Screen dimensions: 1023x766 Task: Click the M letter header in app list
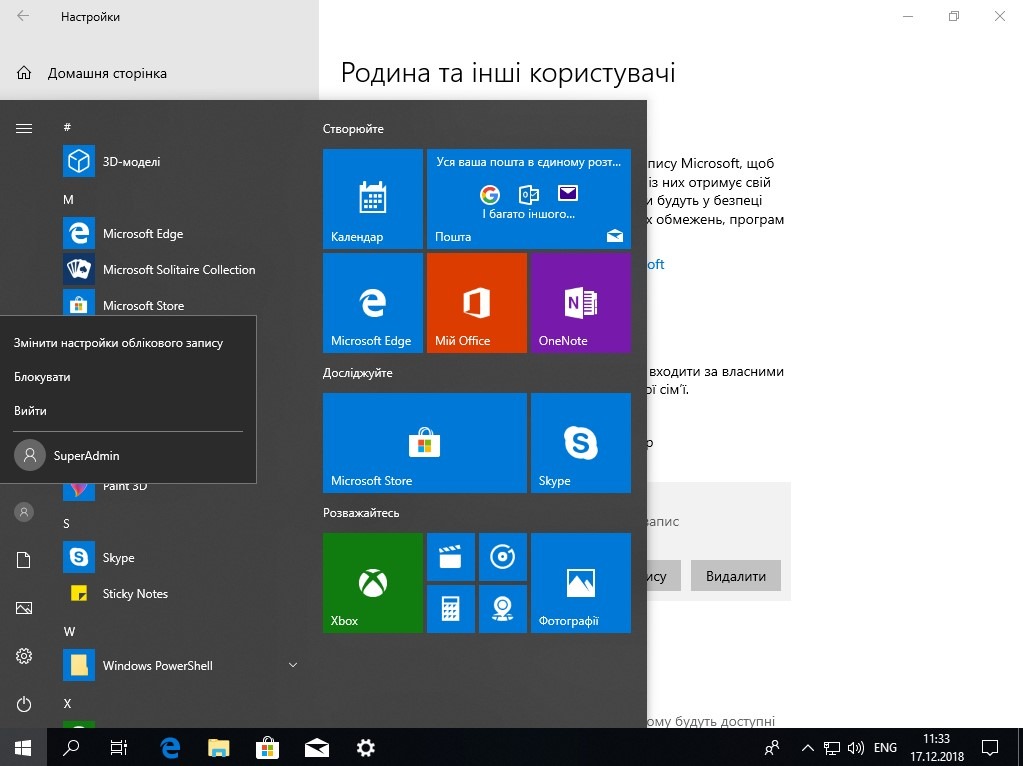69,199
